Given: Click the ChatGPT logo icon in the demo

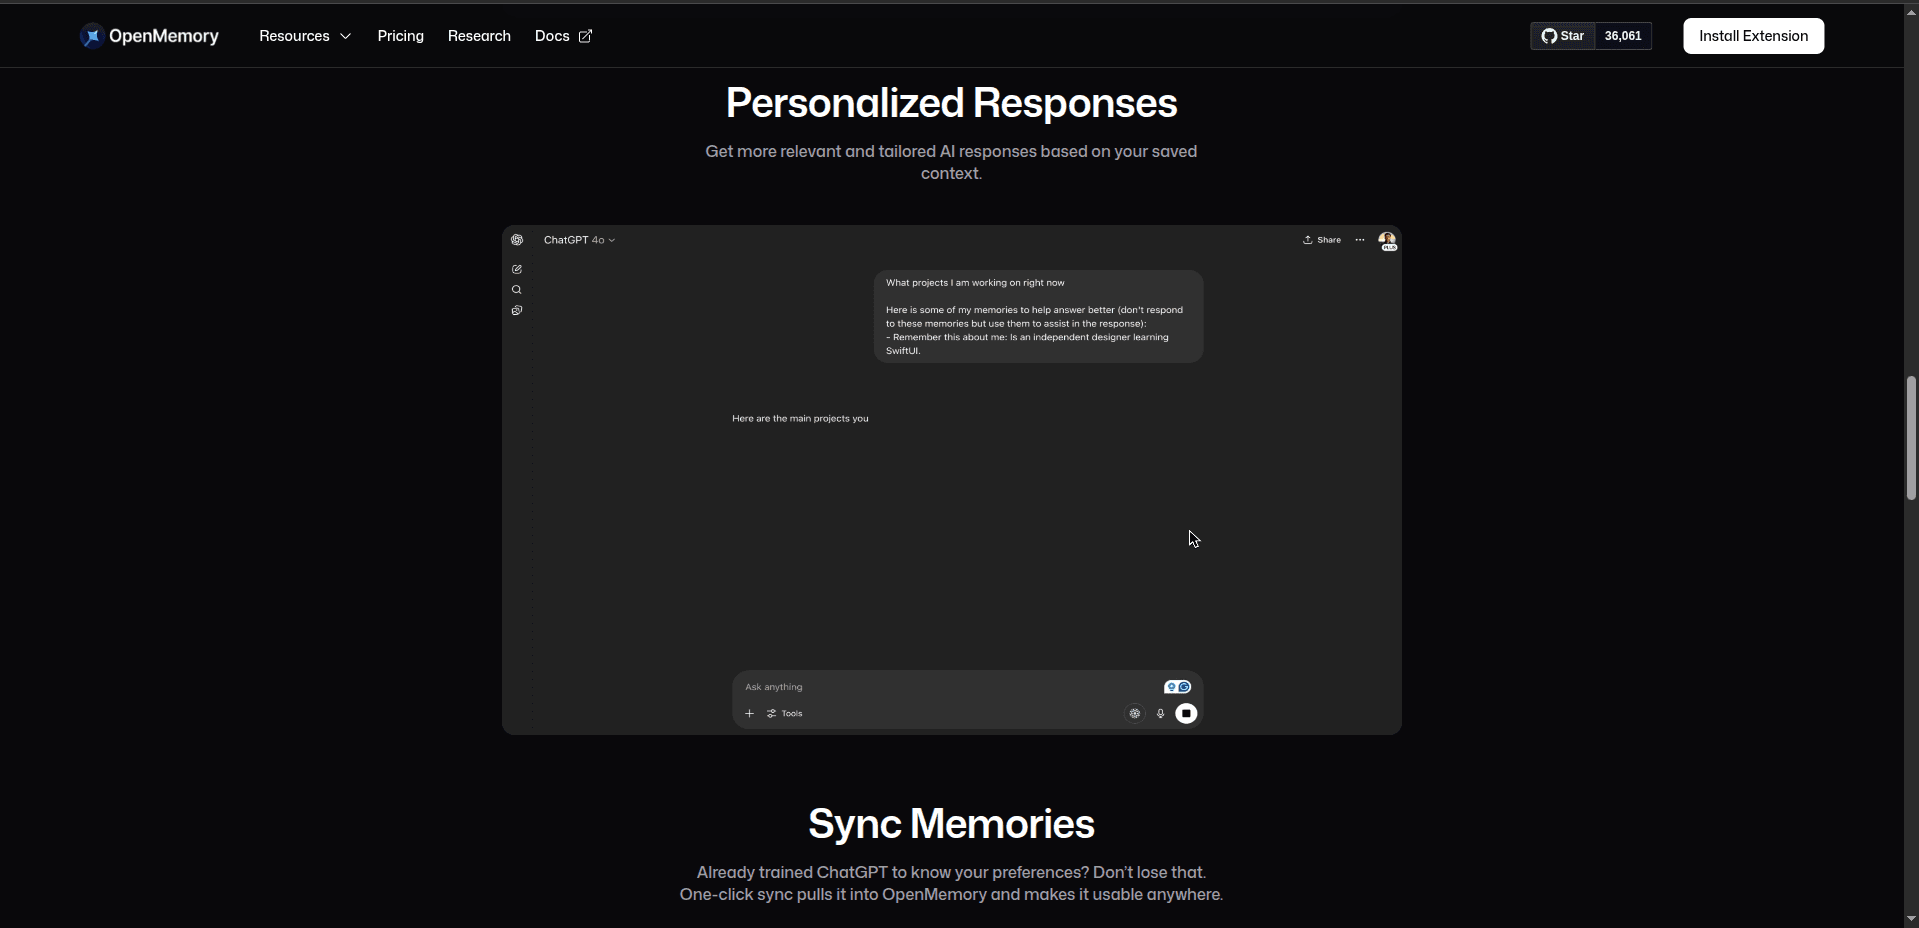Looking at the screenshot, I should [x=517, y=240].
